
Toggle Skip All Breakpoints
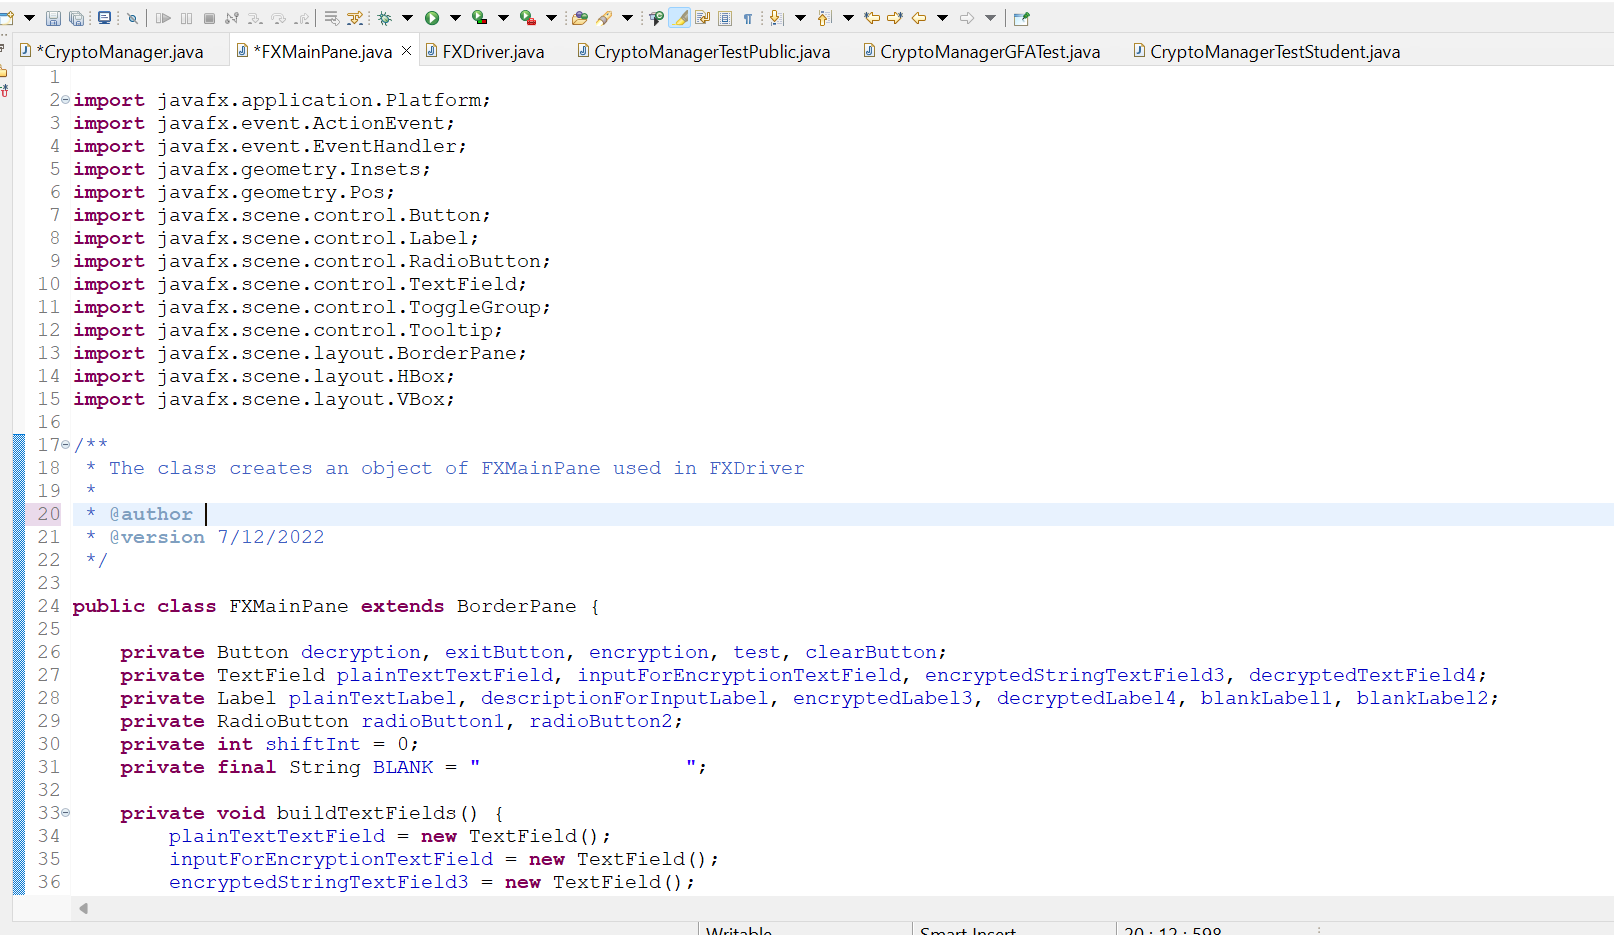(132, 18)
